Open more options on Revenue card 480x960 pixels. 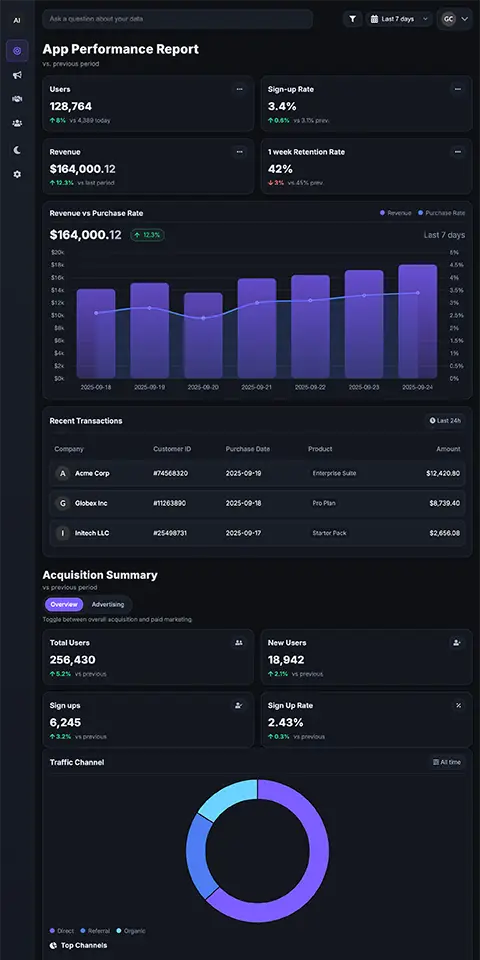tap(239, 152)
